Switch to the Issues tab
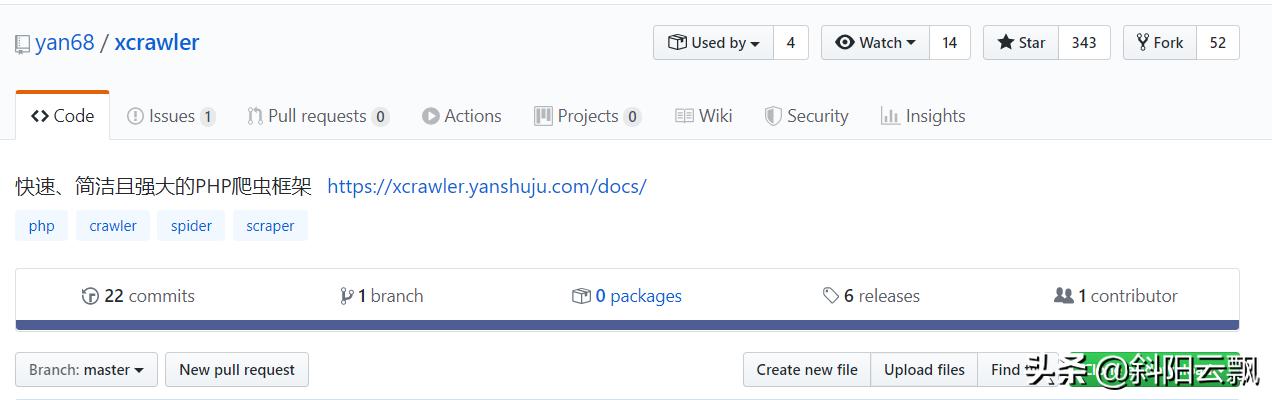This screenshot has height=400, width=1272. (171, 116)
